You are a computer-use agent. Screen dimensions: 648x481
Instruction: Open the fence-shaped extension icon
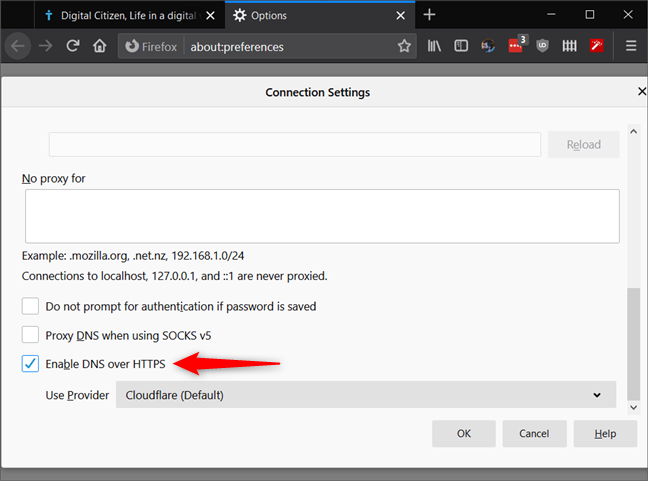tap(569, 46)
